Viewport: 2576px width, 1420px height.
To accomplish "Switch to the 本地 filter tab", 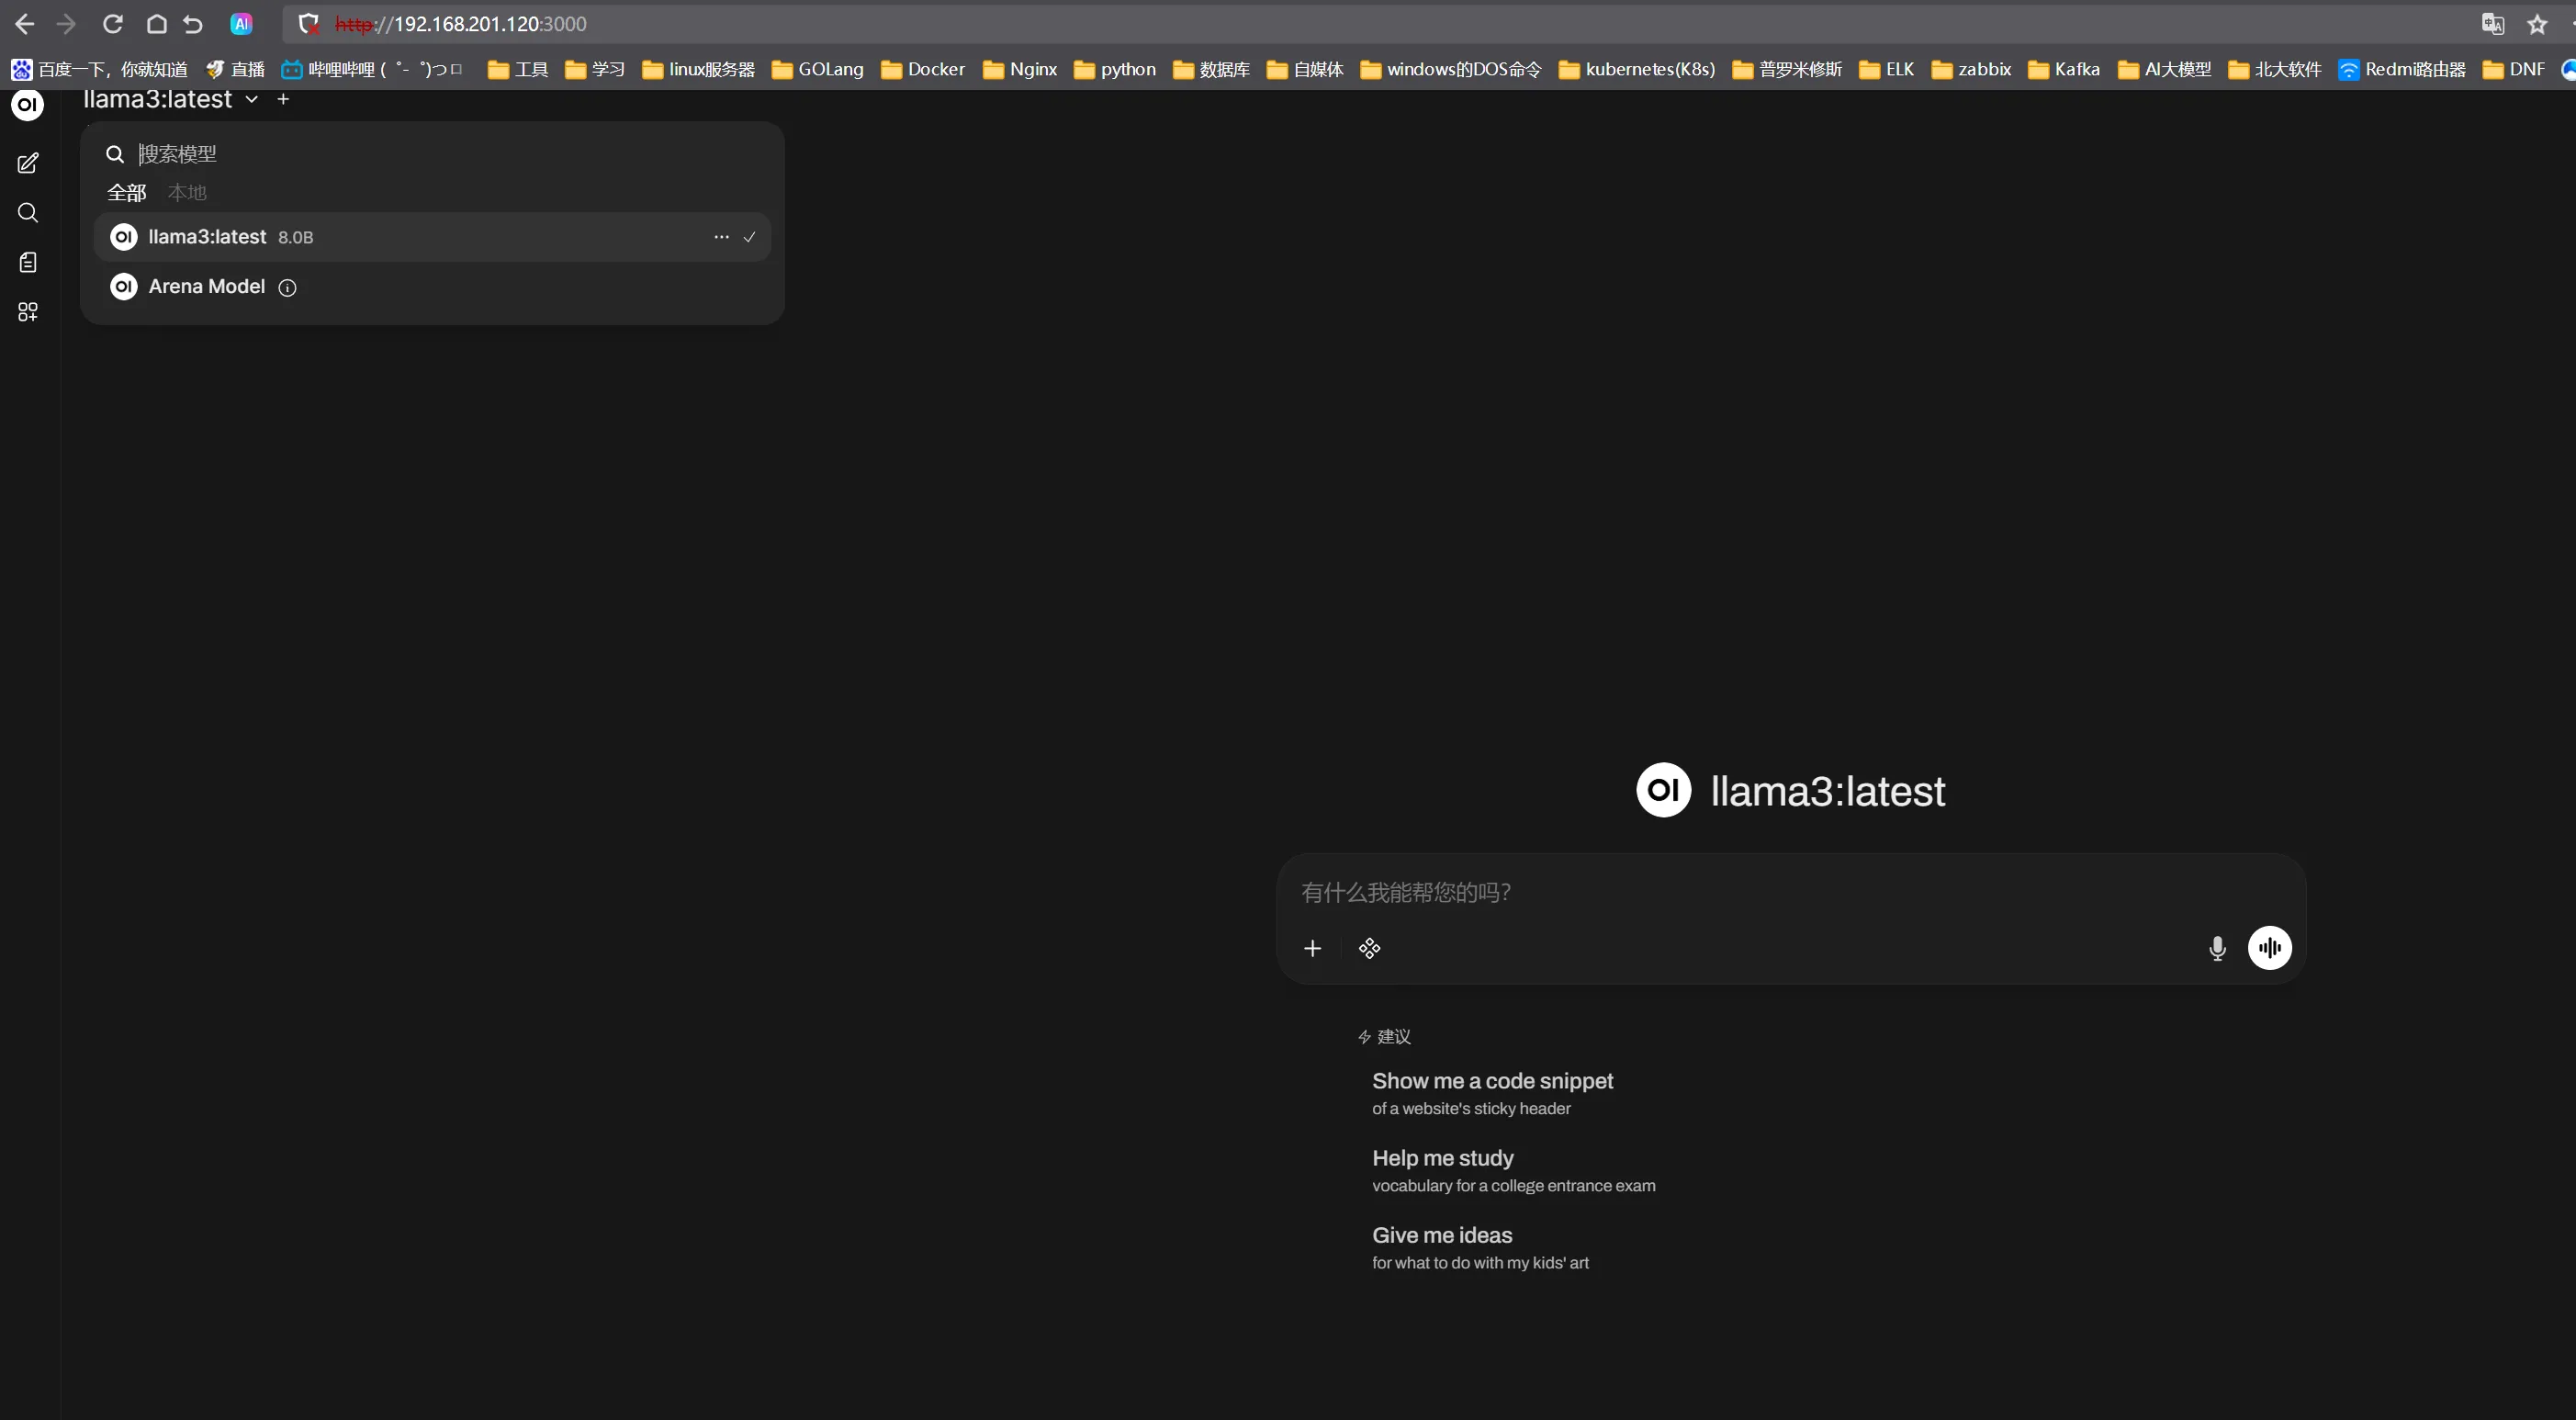I will click(x=187, y=192).
